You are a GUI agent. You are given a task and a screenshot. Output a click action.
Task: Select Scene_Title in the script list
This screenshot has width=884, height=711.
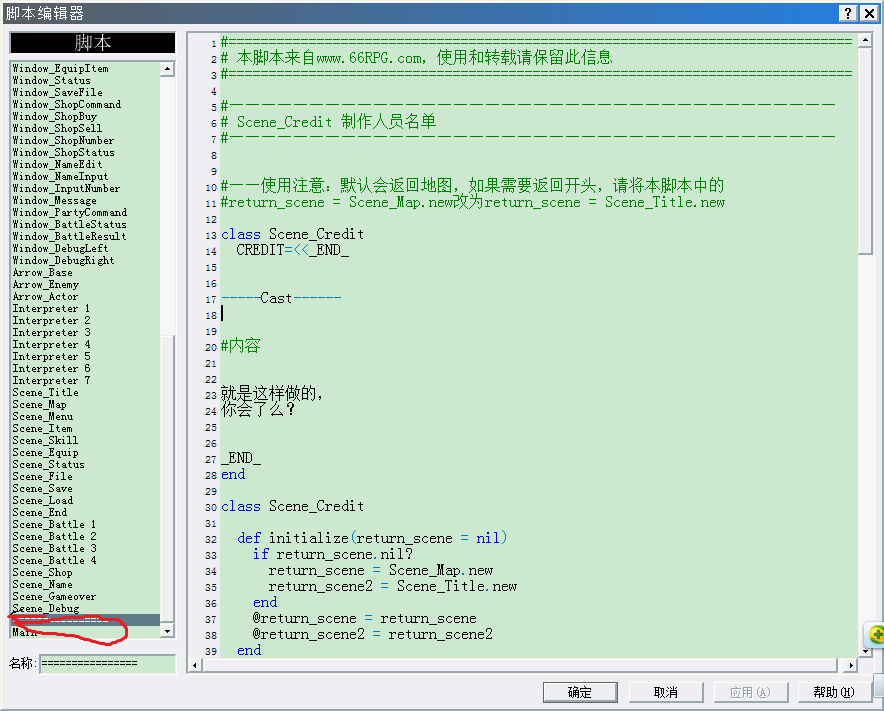click(46, 392)
